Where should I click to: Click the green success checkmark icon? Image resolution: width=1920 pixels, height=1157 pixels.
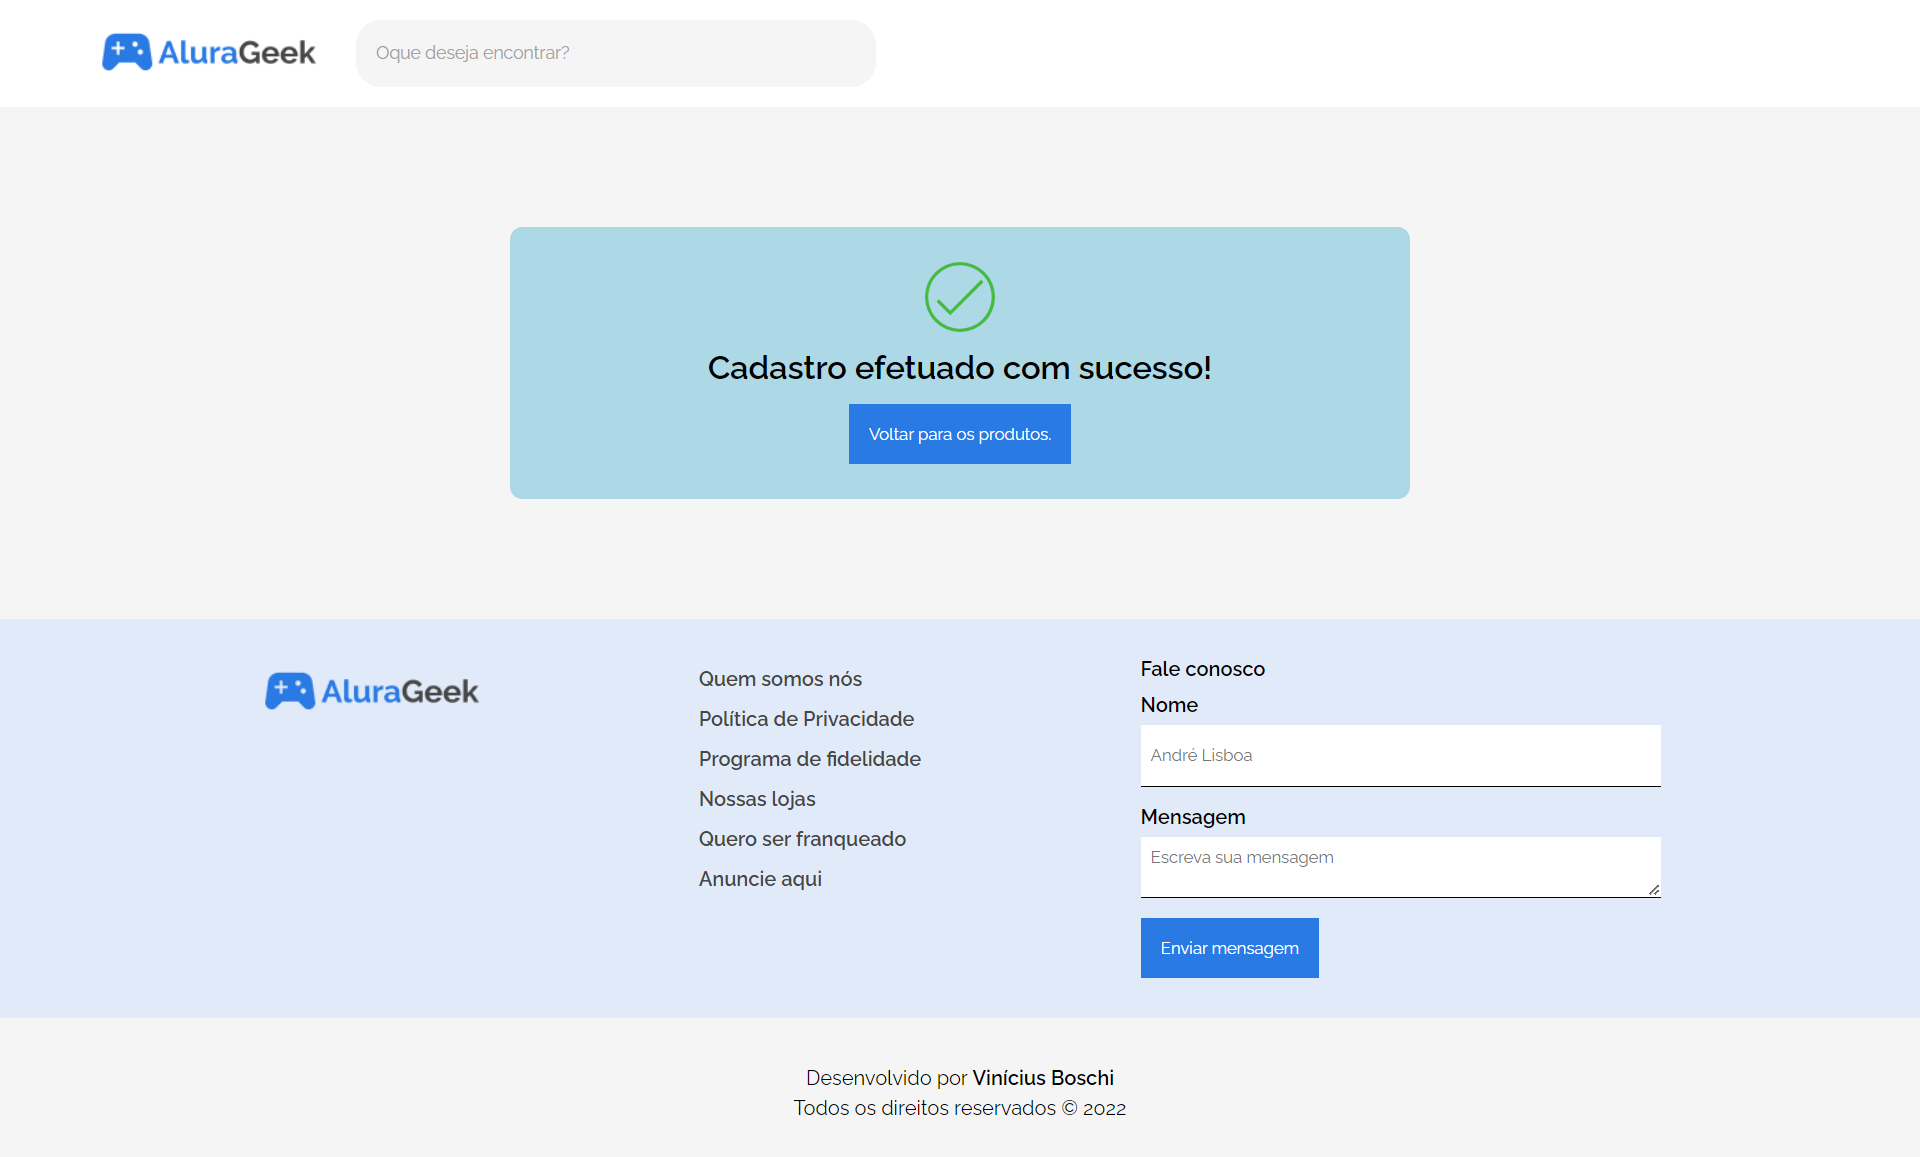pyautogui.click(x=959, y=297)
